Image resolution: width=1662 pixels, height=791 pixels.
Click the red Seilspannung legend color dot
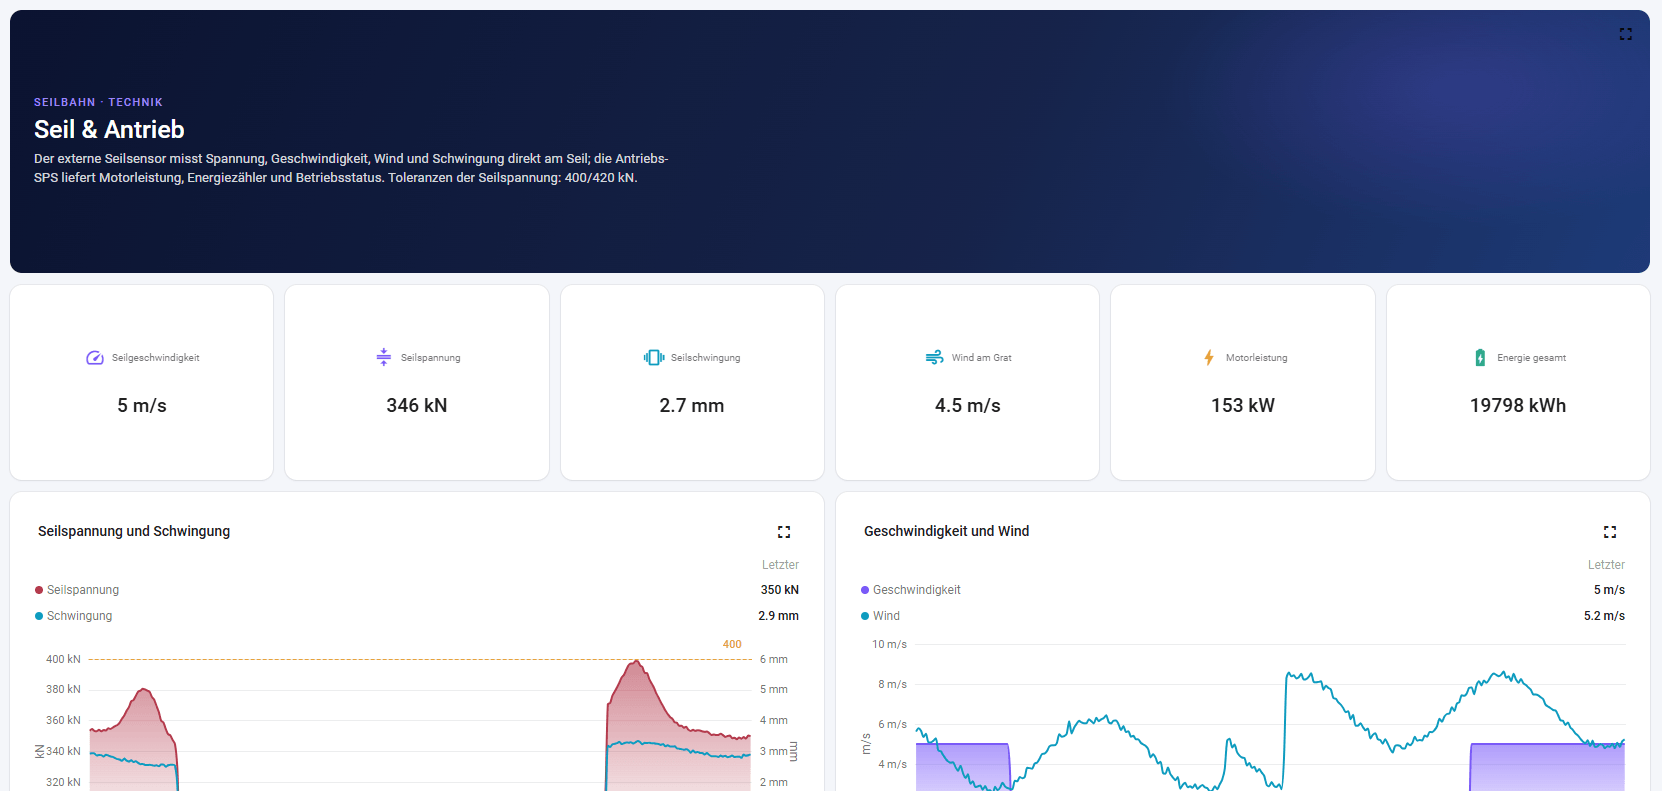point(39,590)
